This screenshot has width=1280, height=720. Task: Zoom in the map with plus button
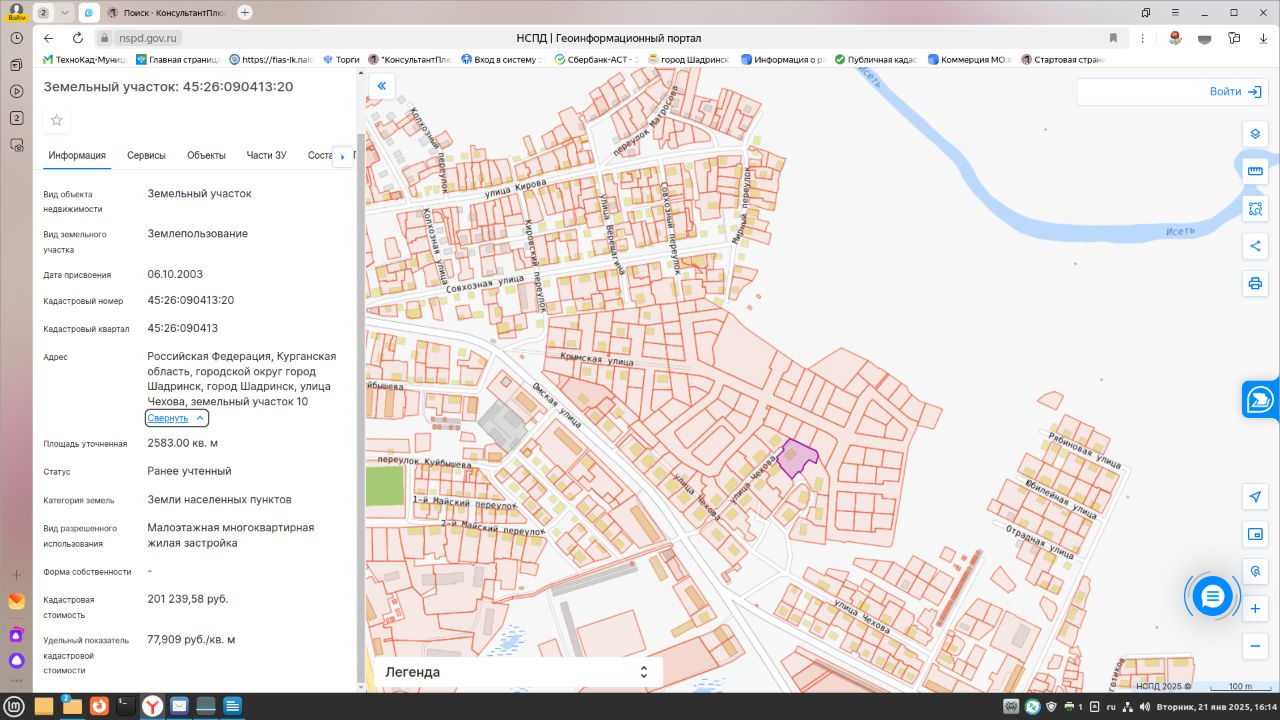[x=1255, y=609]
